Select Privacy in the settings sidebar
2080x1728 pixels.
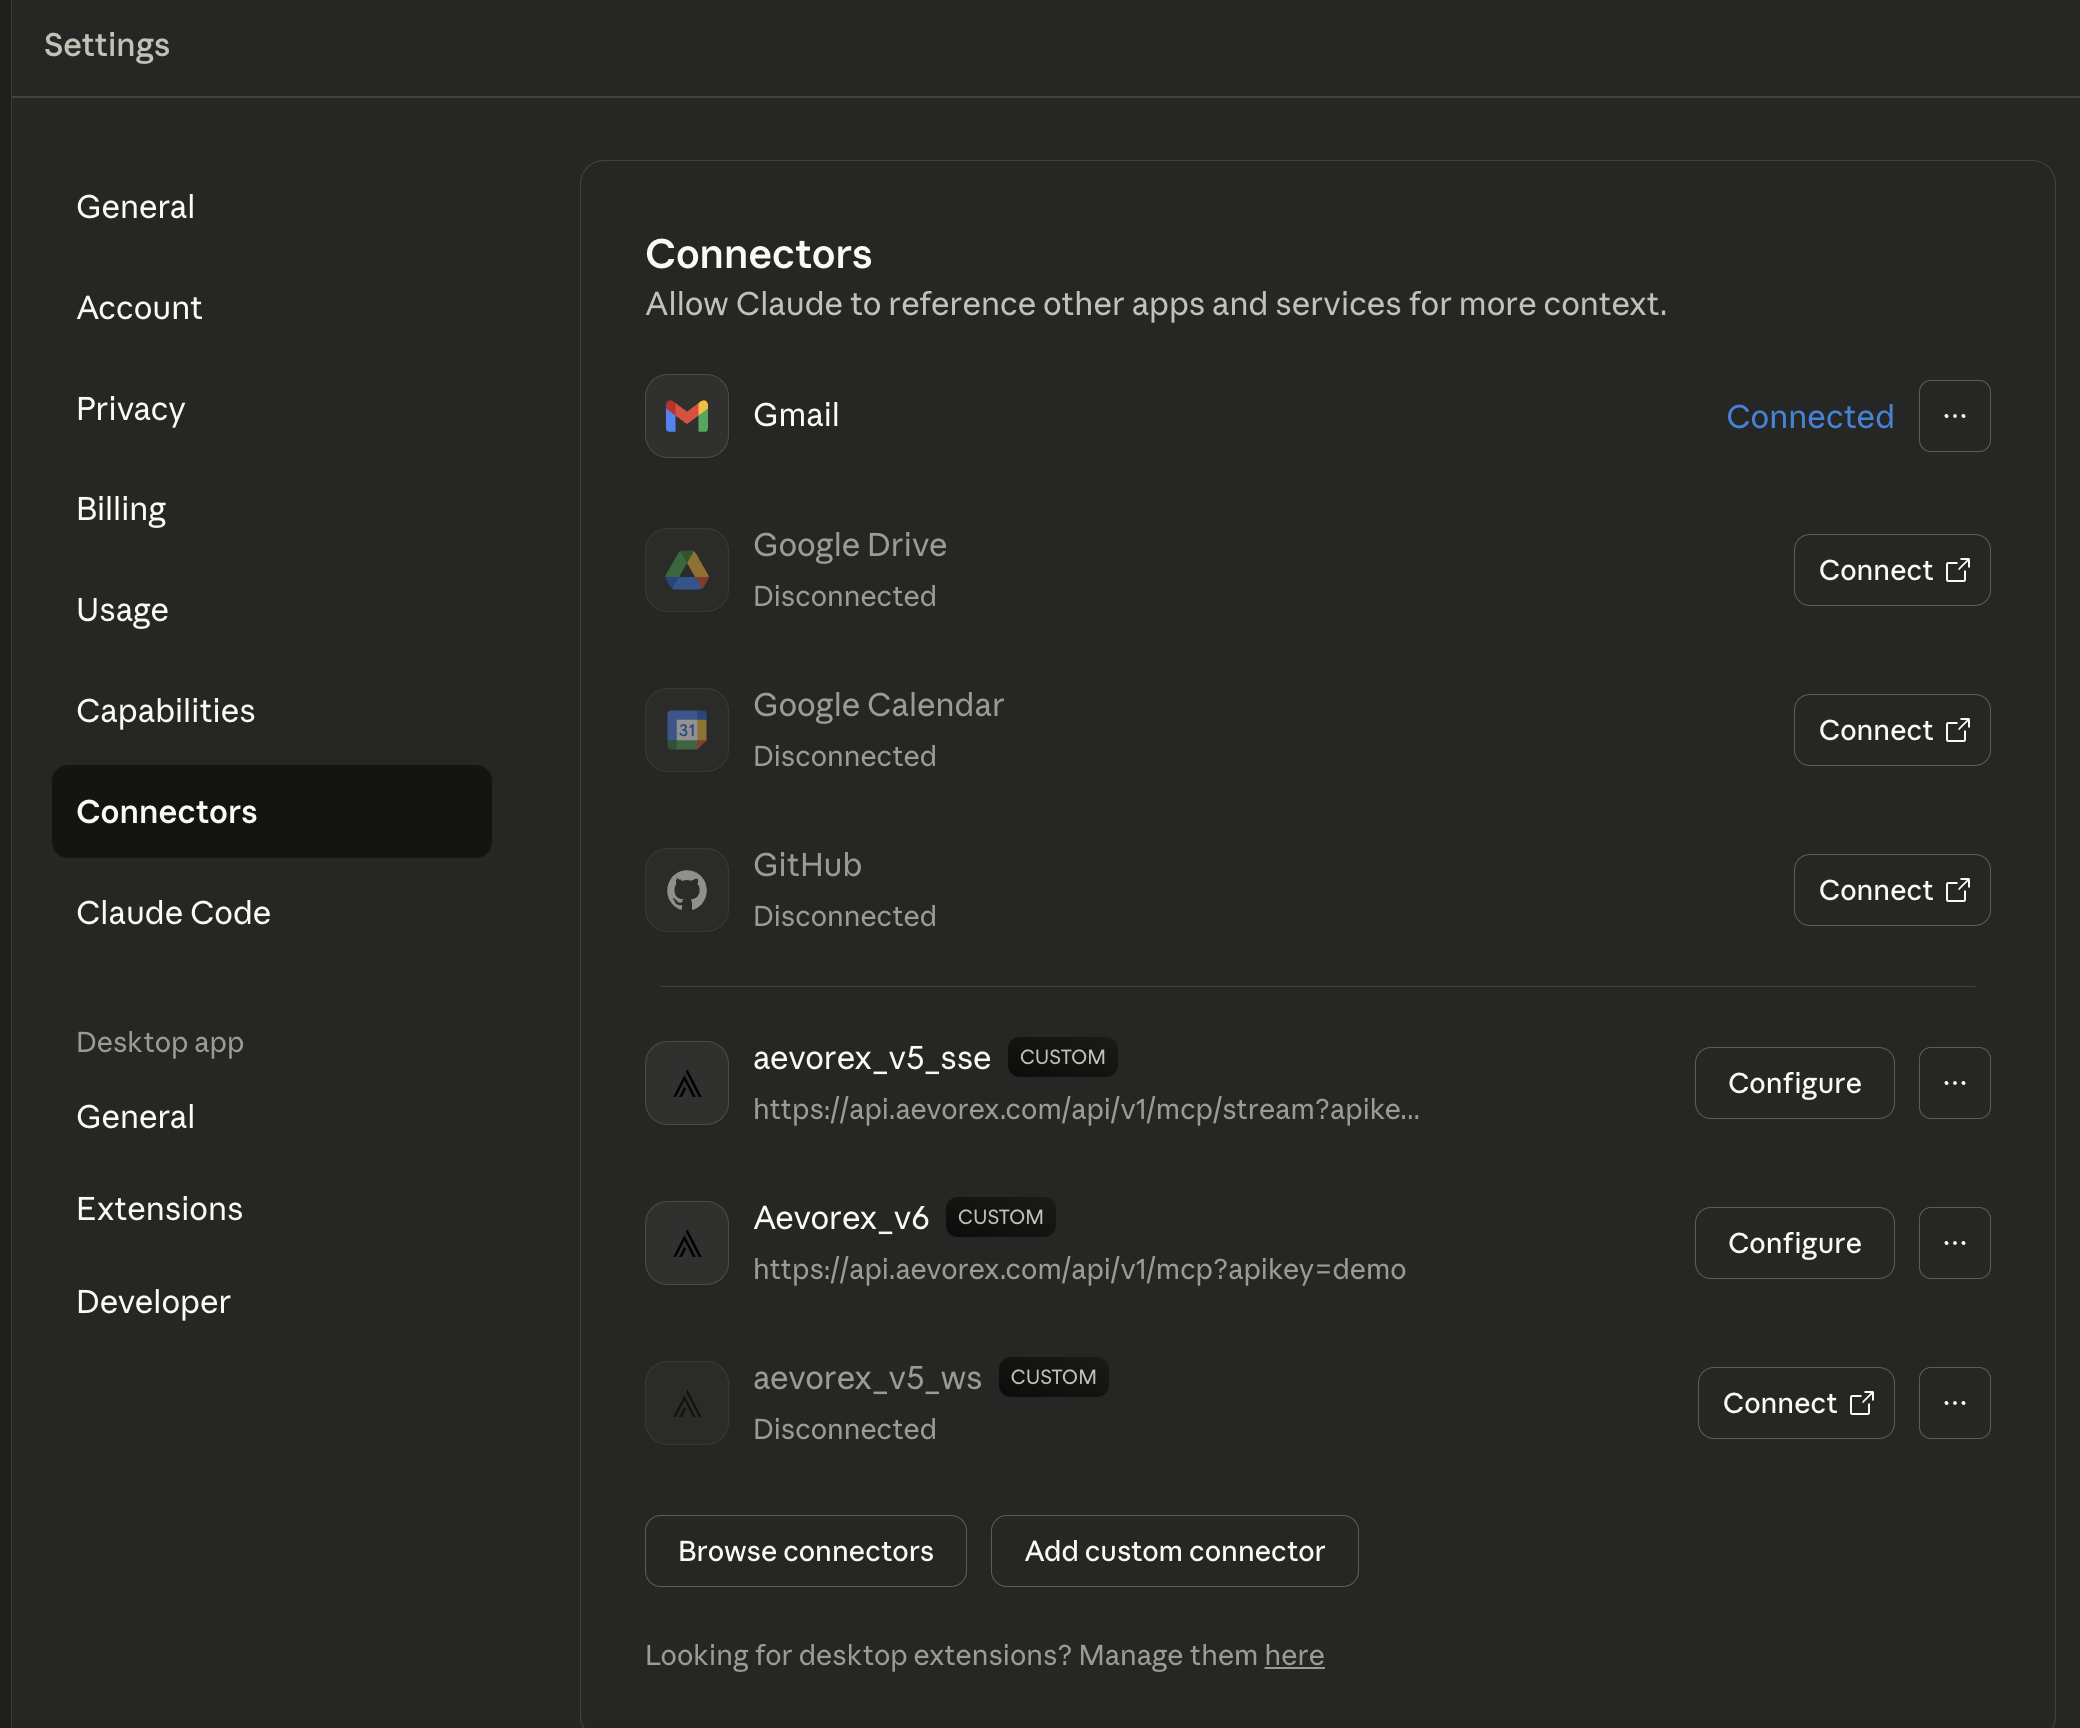(130, 408)
